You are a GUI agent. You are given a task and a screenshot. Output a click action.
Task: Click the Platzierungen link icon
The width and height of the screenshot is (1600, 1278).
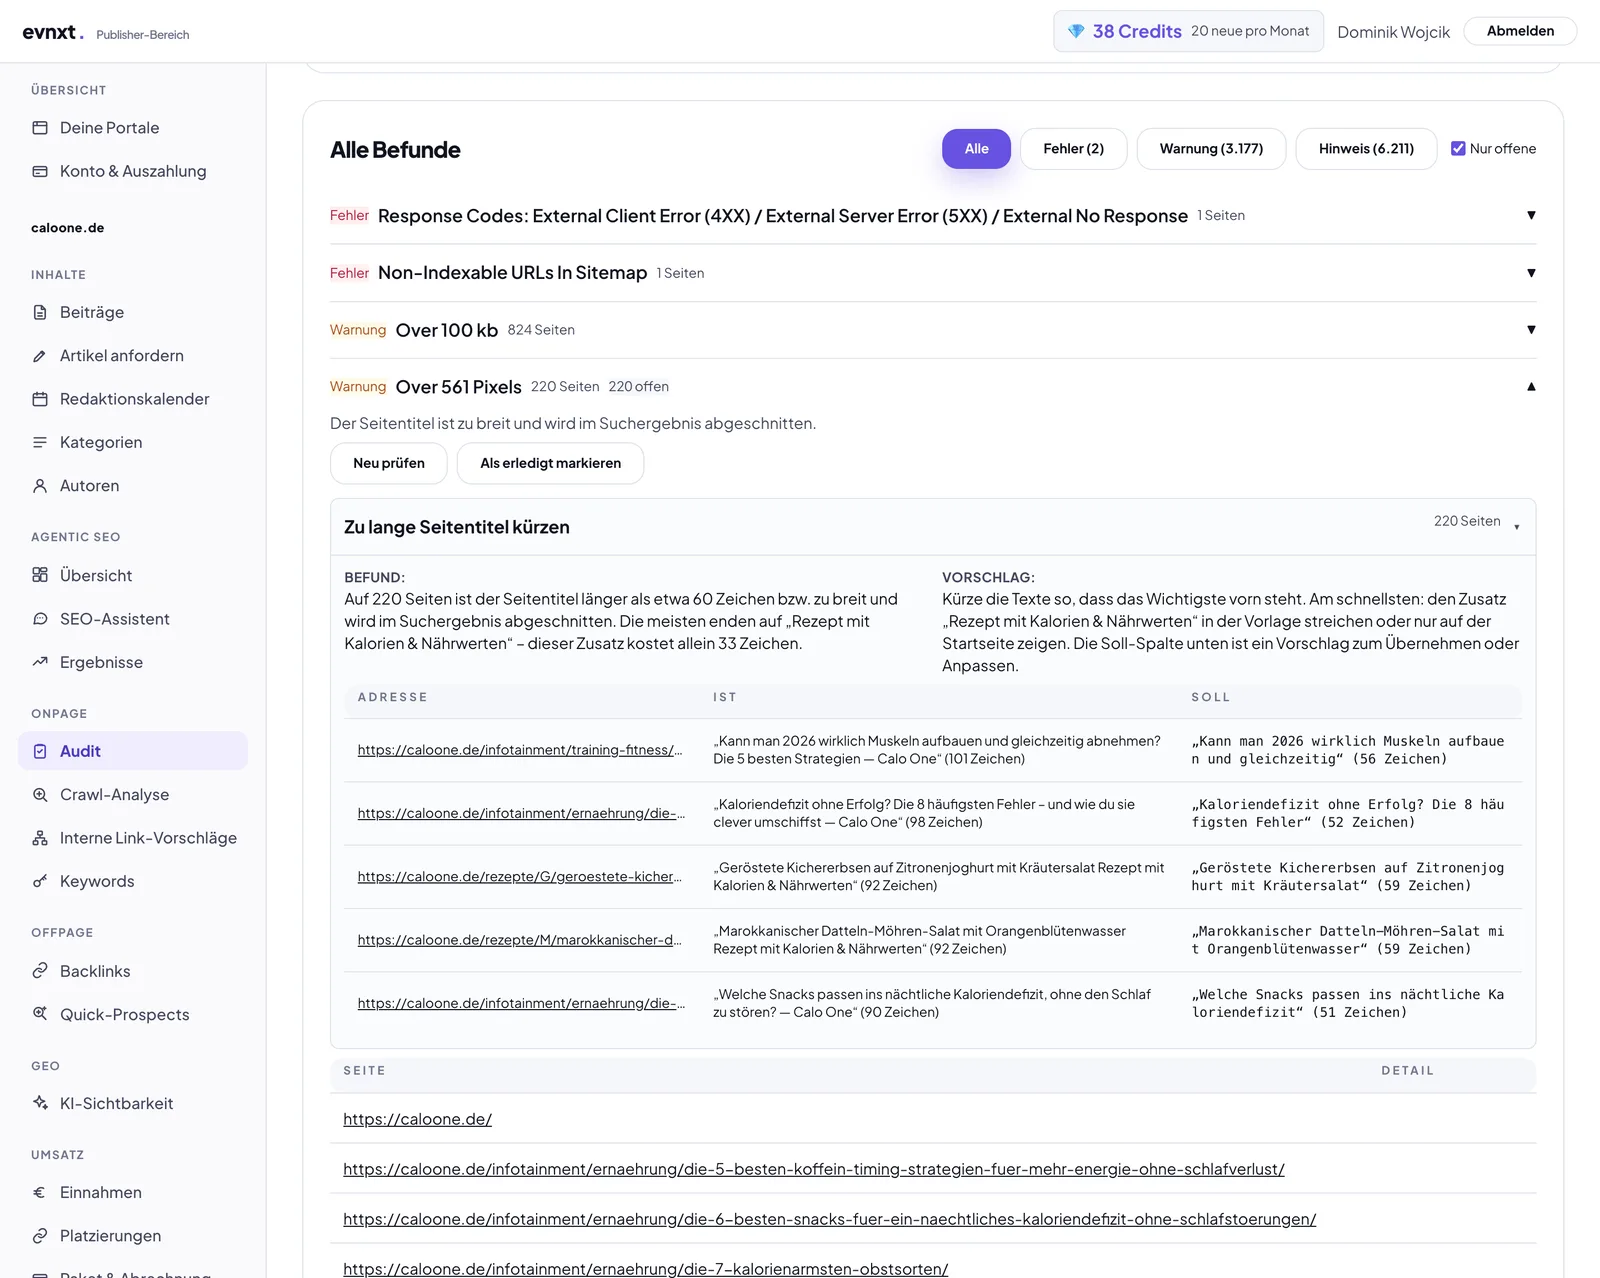tap(40, 1236)
